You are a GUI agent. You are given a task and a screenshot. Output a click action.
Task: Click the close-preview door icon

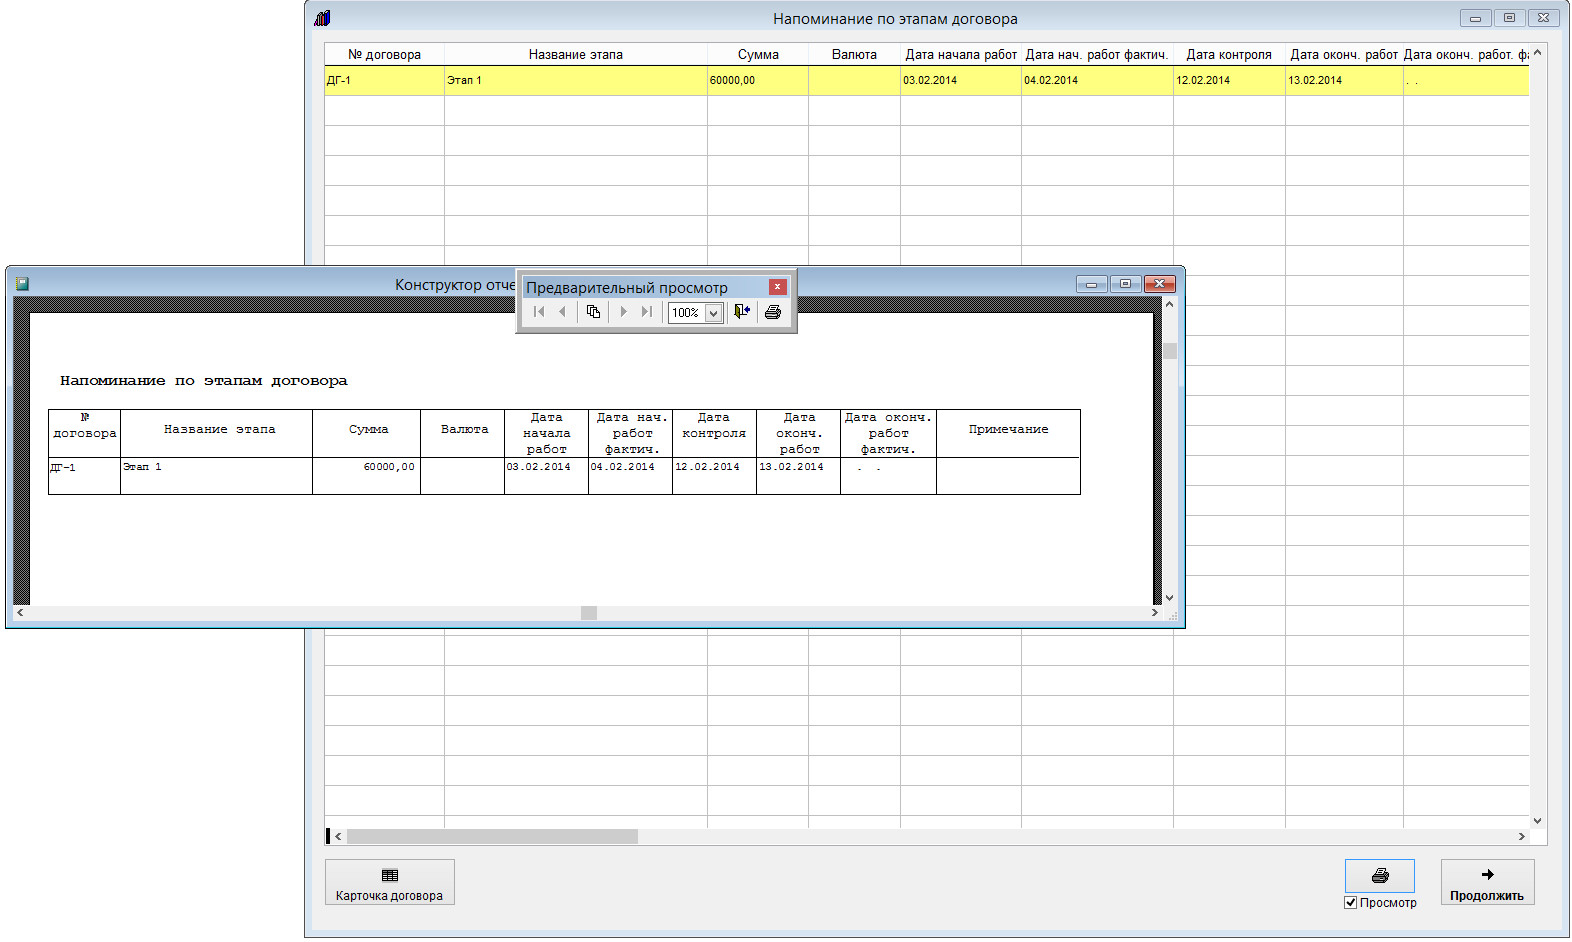(742, 312)
